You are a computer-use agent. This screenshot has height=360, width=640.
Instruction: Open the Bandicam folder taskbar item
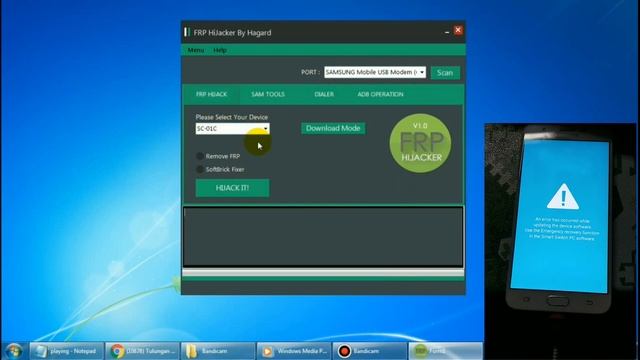[x=218, y=351]
